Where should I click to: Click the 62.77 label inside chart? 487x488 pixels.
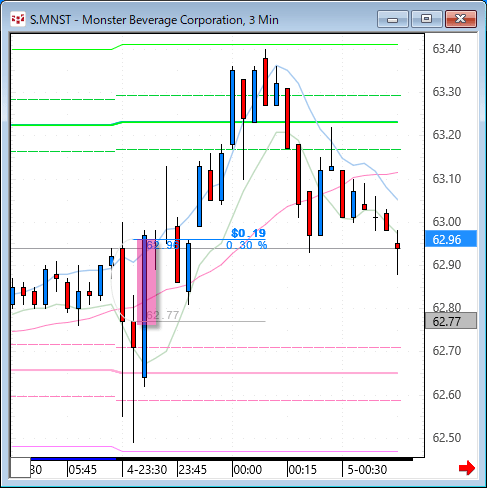point(163,315)
